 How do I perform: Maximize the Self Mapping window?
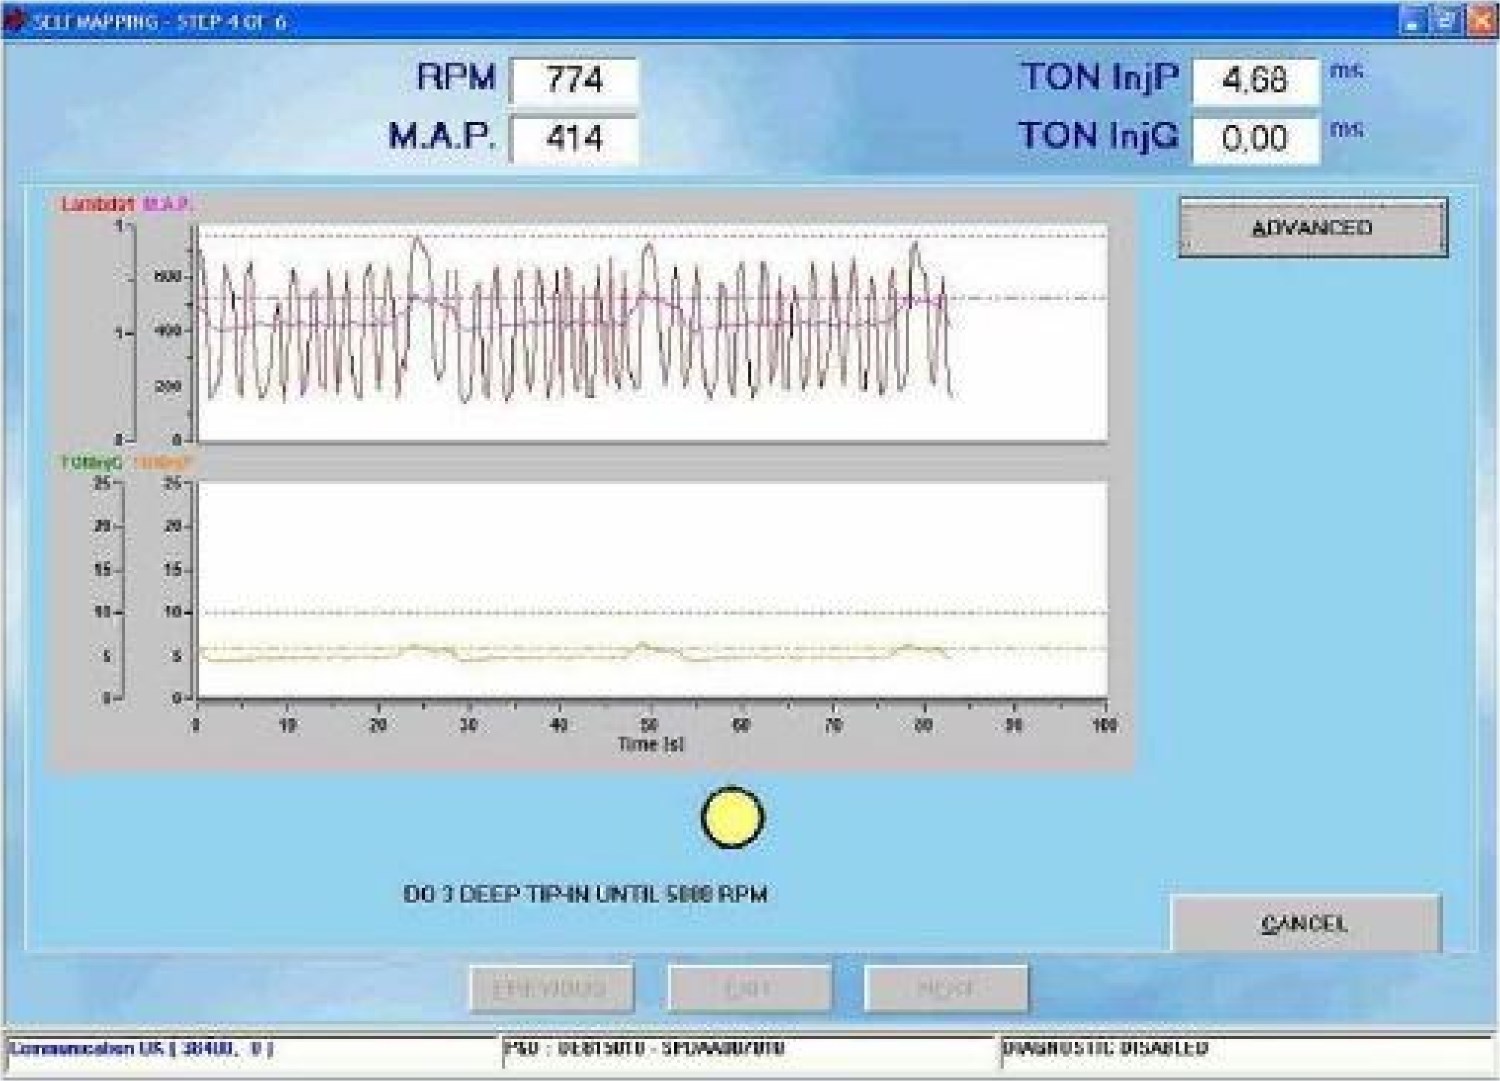(x=1446, y=21)
